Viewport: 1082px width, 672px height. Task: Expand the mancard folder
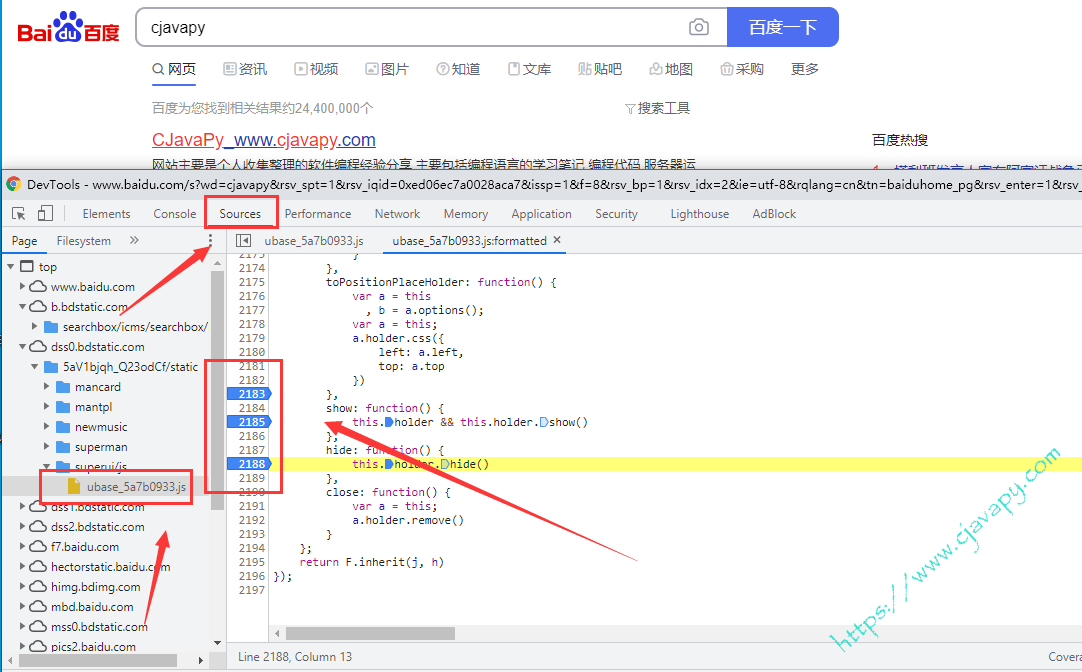46,386
